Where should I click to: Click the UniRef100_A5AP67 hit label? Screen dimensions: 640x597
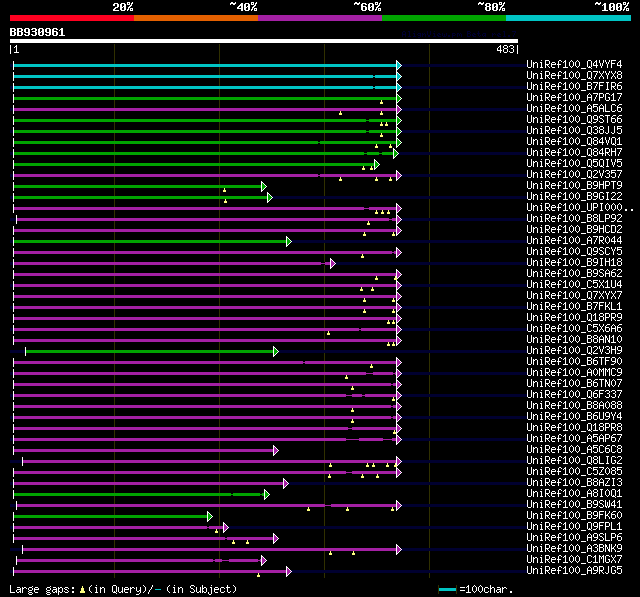pos(574,439)
